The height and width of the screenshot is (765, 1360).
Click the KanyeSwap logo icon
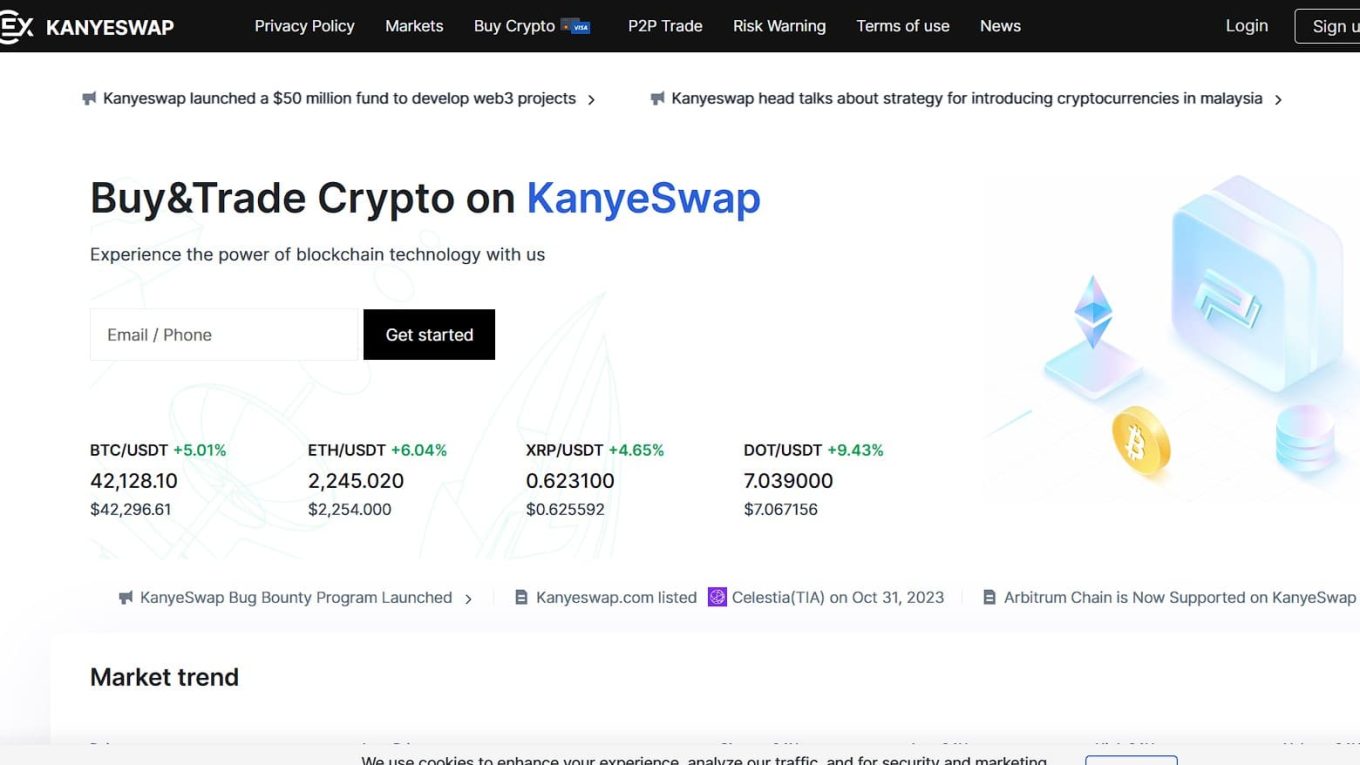(15, 27)
